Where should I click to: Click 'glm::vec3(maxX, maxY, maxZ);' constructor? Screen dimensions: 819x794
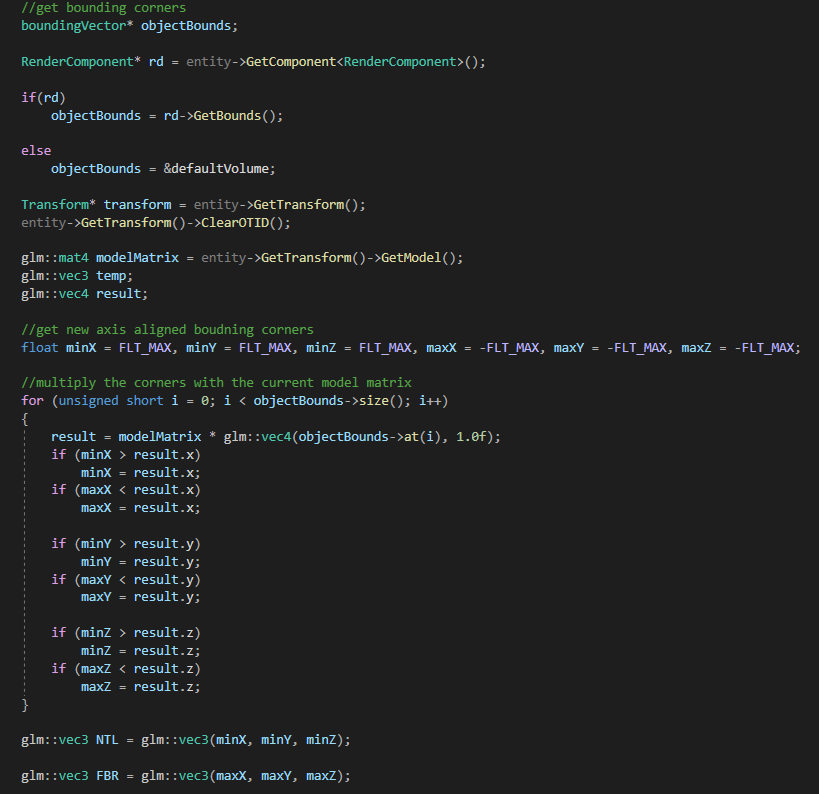coord(246,776)
